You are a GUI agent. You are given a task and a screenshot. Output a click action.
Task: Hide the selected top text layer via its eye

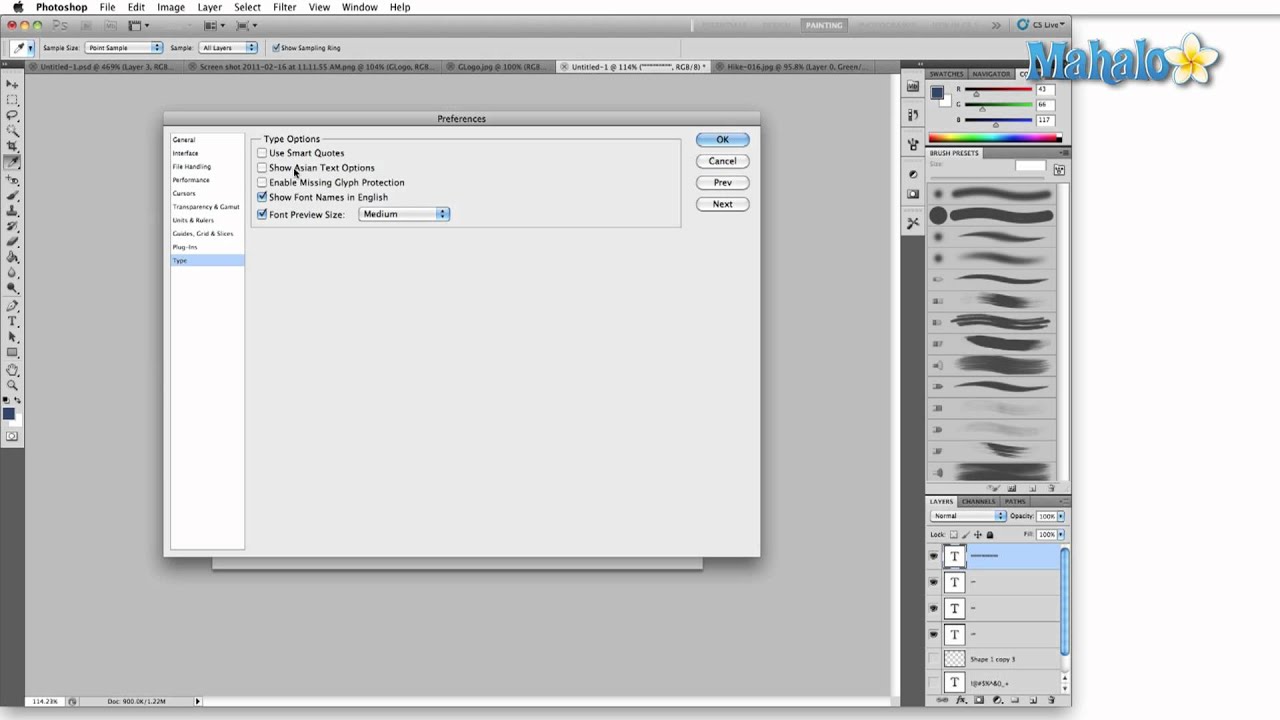click(934, 556)
